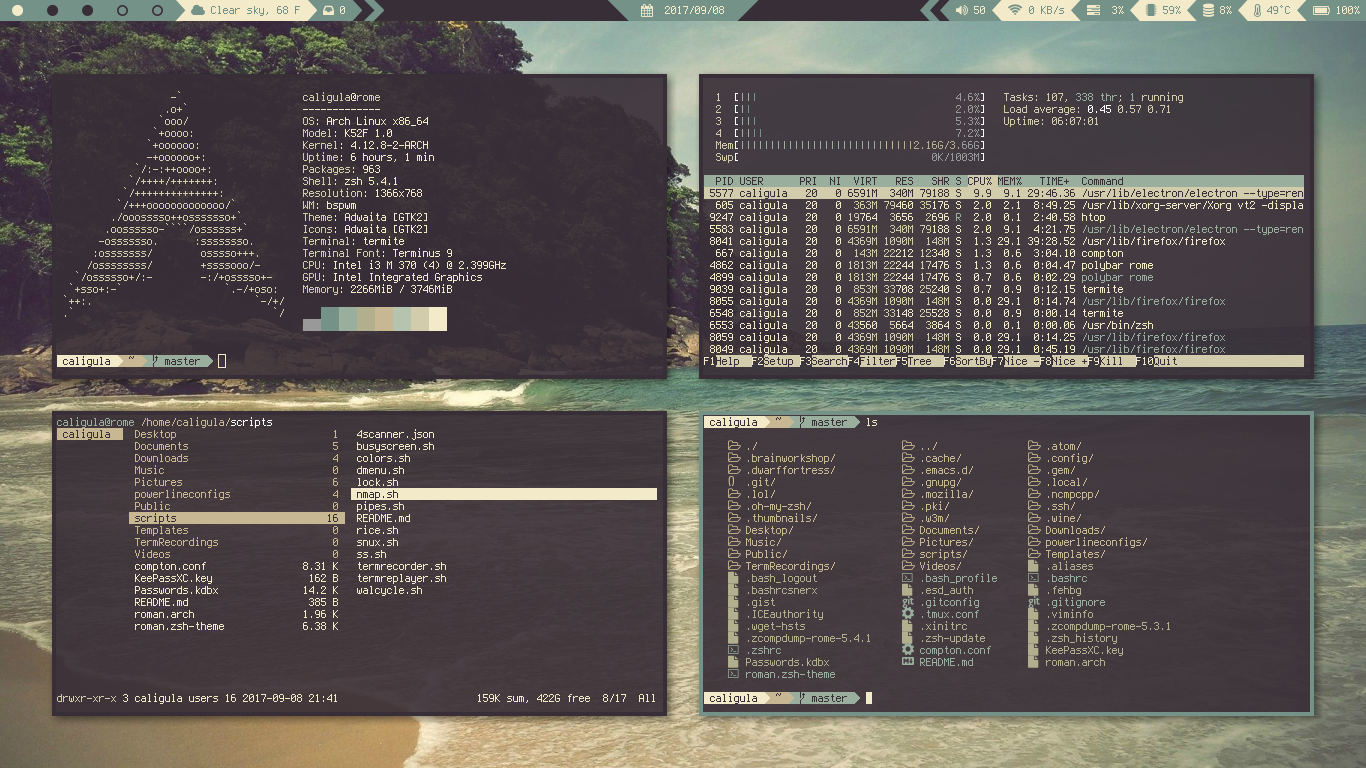The width and height of the screenshot is (1366, 768).
Task: Click the gear icon beside compton.conf in ls output
Action: coord(907,650)
